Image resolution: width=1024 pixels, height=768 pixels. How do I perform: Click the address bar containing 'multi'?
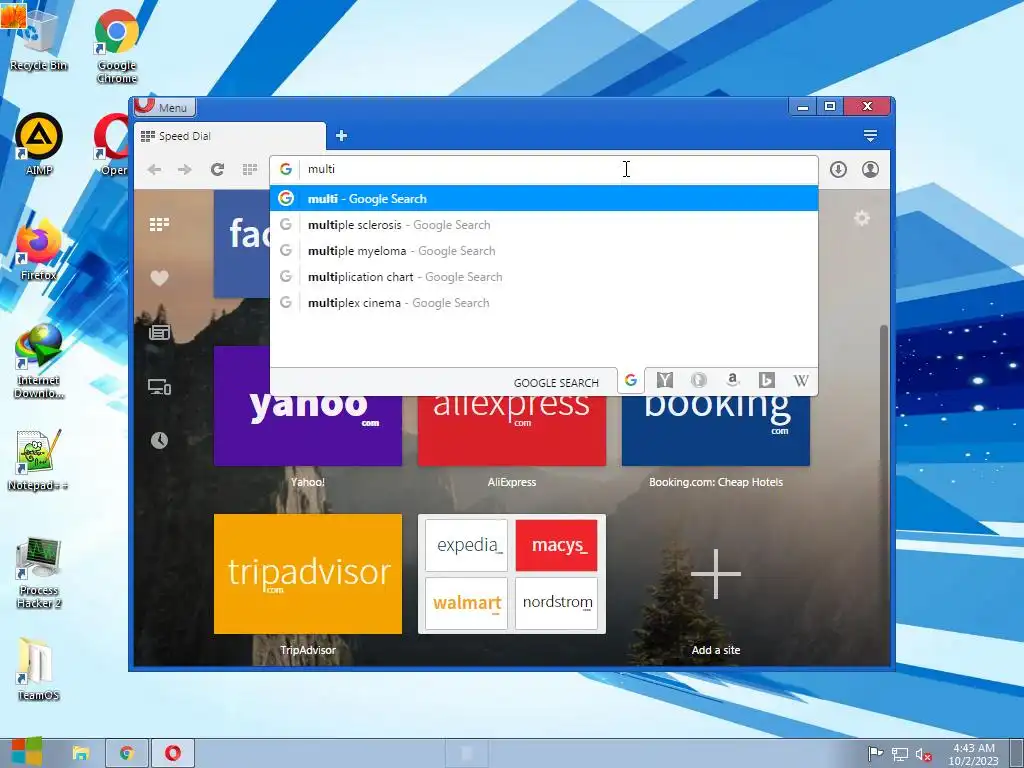543,170
